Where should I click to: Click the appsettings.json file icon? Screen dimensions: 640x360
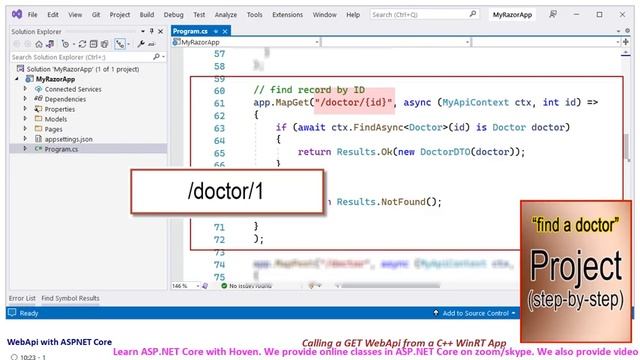pos(38,139)
